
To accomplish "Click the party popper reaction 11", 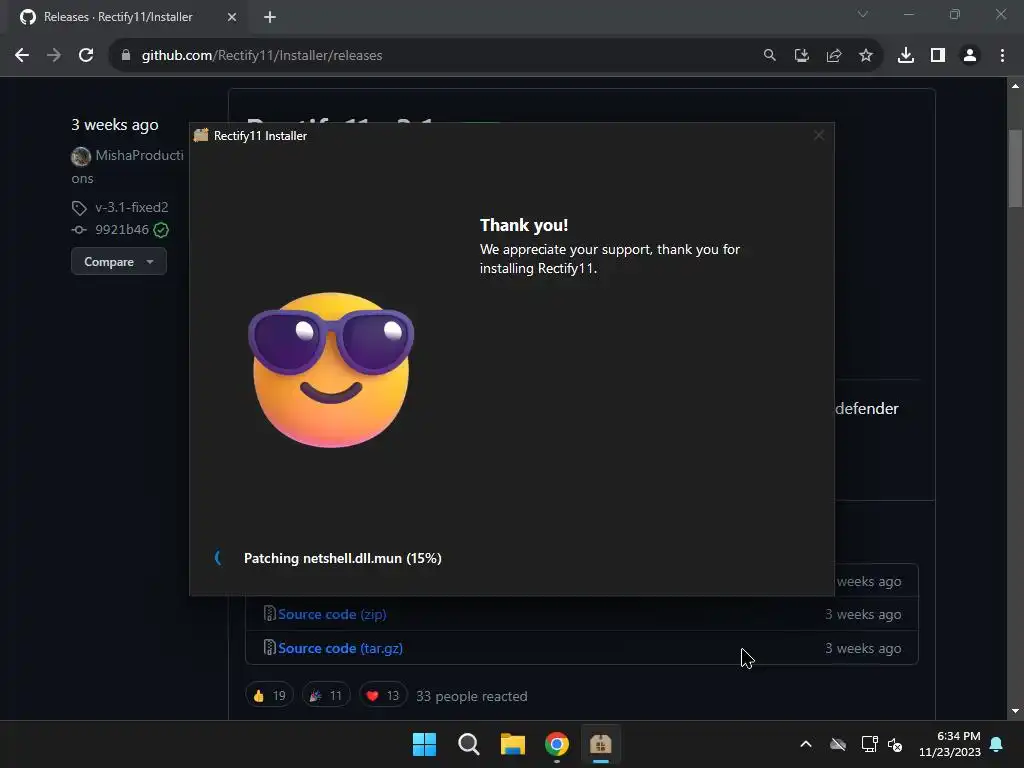I will click(x=326, y=696).
